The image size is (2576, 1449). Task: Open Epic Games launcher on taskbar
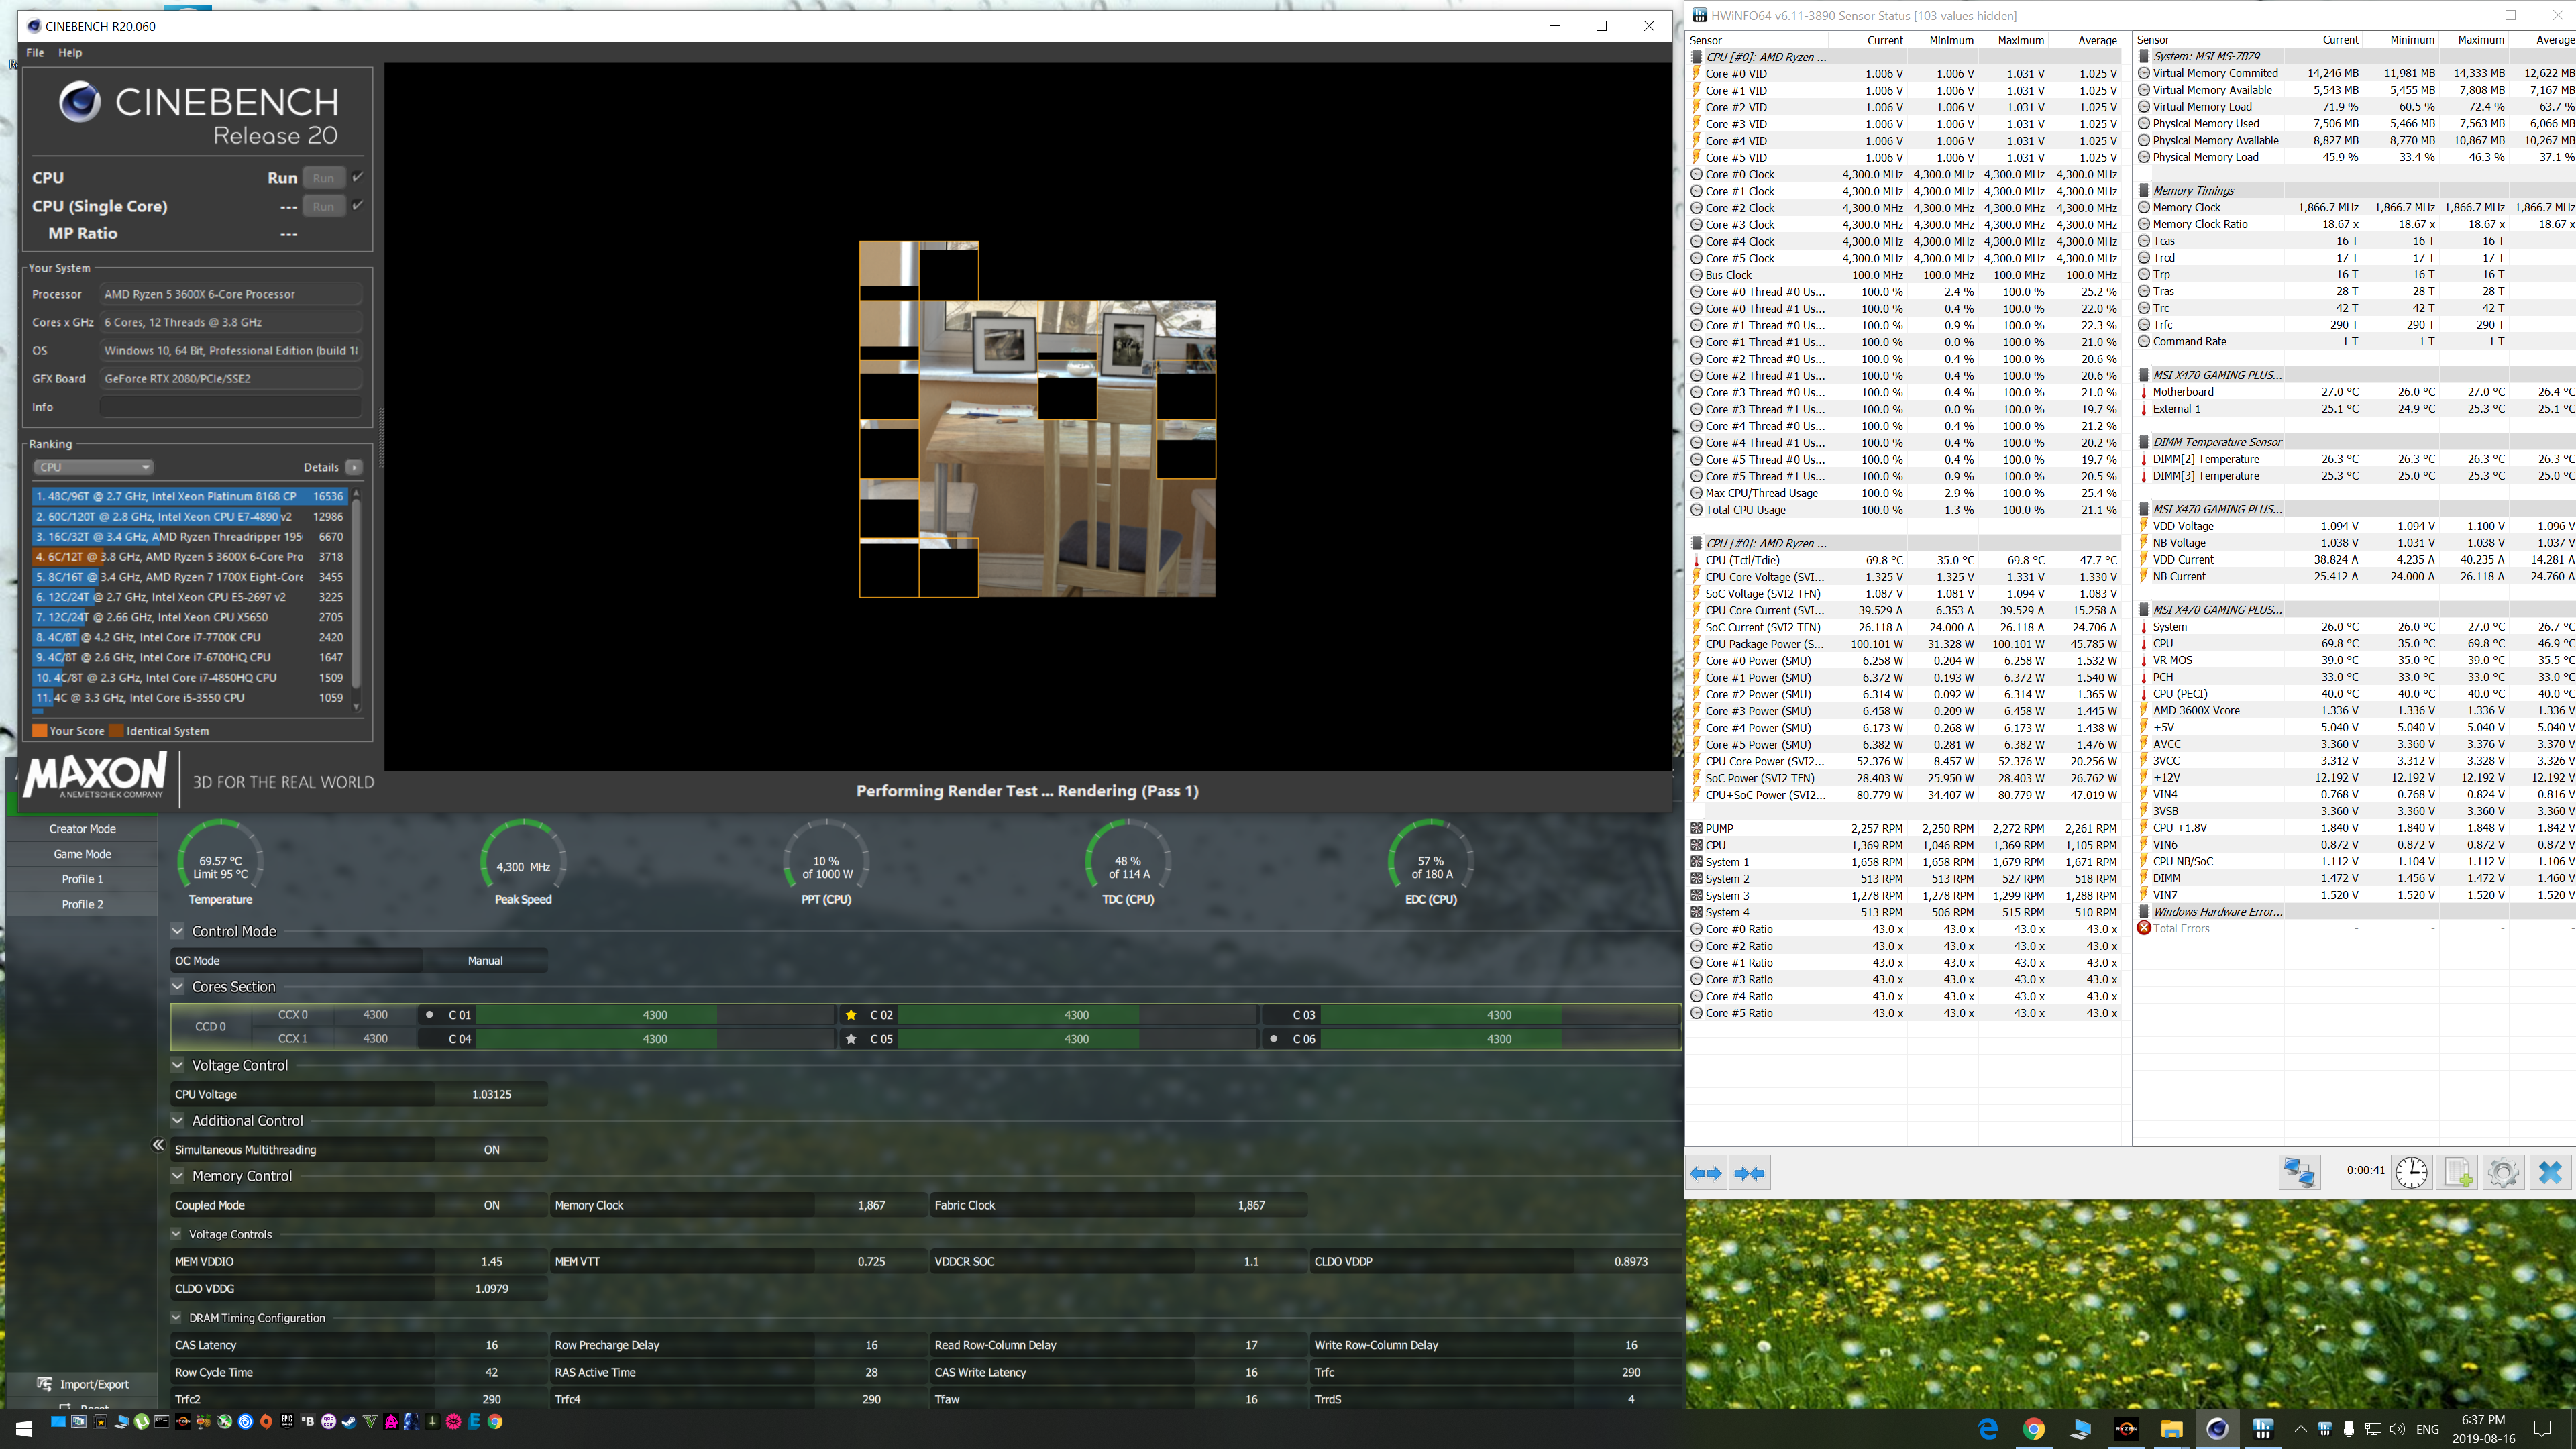[287, 1422]
